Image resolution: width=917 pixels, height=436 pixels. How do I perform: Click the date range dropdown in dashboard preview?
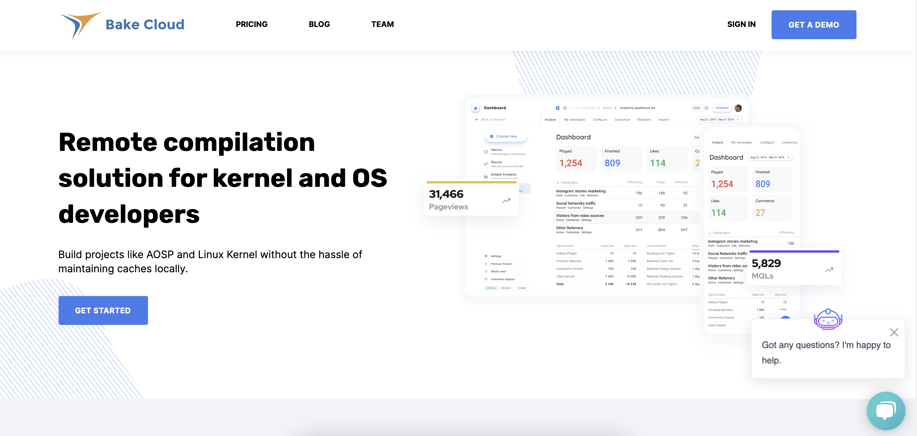(x=718, y=119)
